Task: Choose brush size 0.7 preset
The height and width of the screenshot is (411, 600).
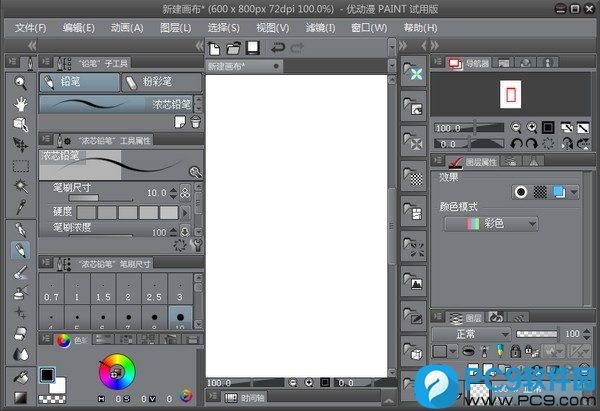Action: (x=51, y=289)
